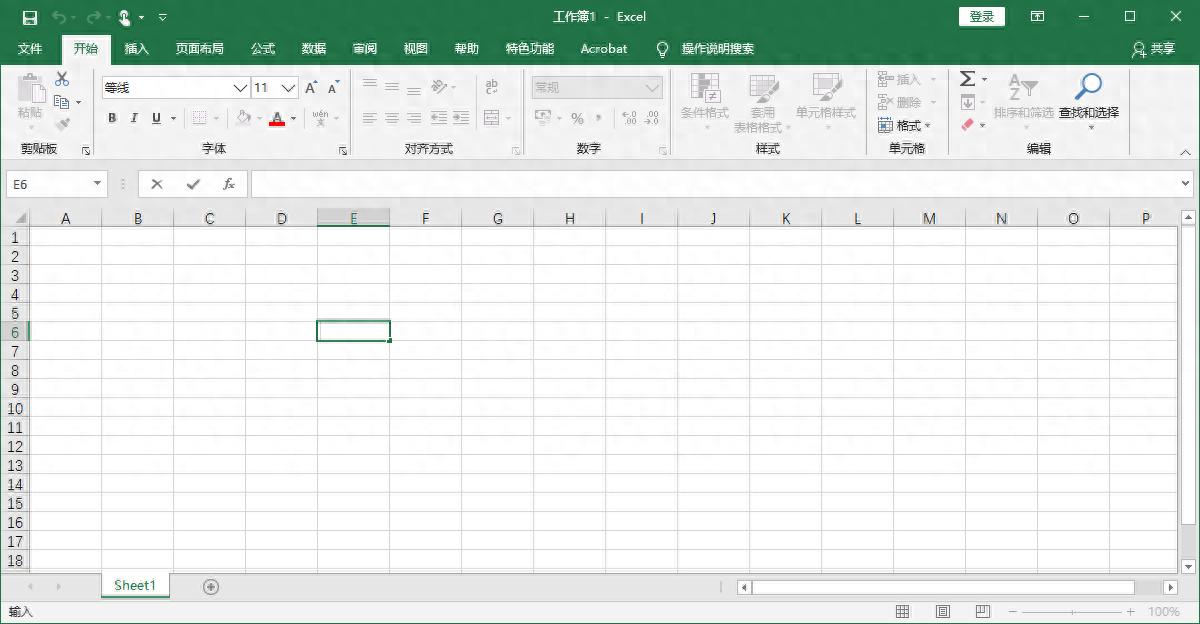Click the 操作说明搜索 search box
Image resolution: width=1200 pixels, height=624 pixels.
[718, 49]
